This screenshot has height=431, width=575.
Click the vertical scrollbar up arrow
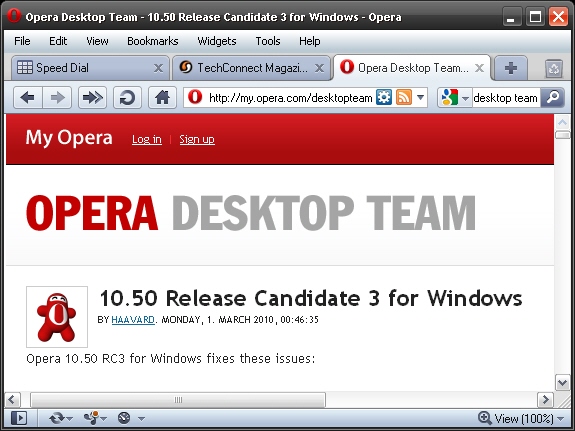(563, 122)
